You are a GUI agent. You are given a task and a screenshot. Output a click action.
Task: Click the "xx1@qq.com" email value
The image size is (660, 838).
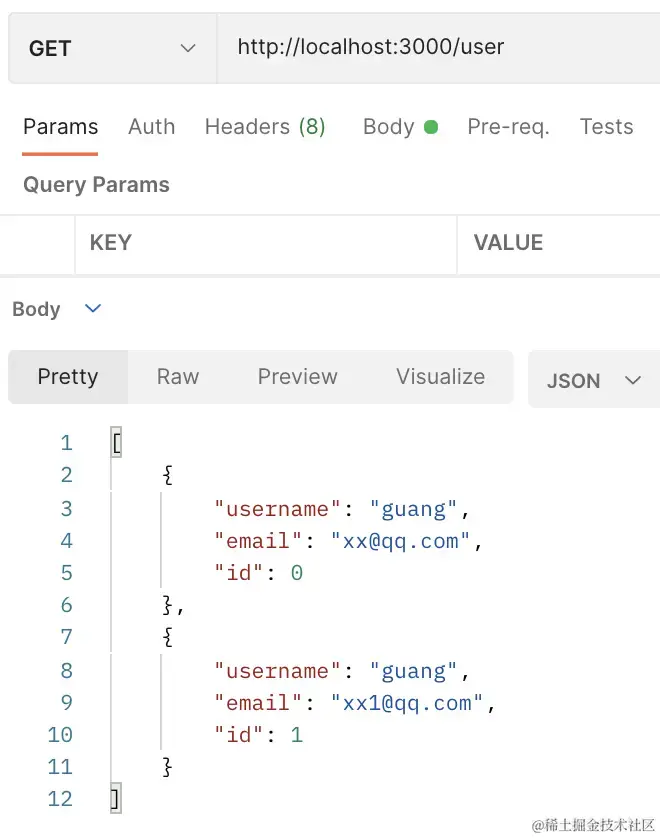(407, 703)
